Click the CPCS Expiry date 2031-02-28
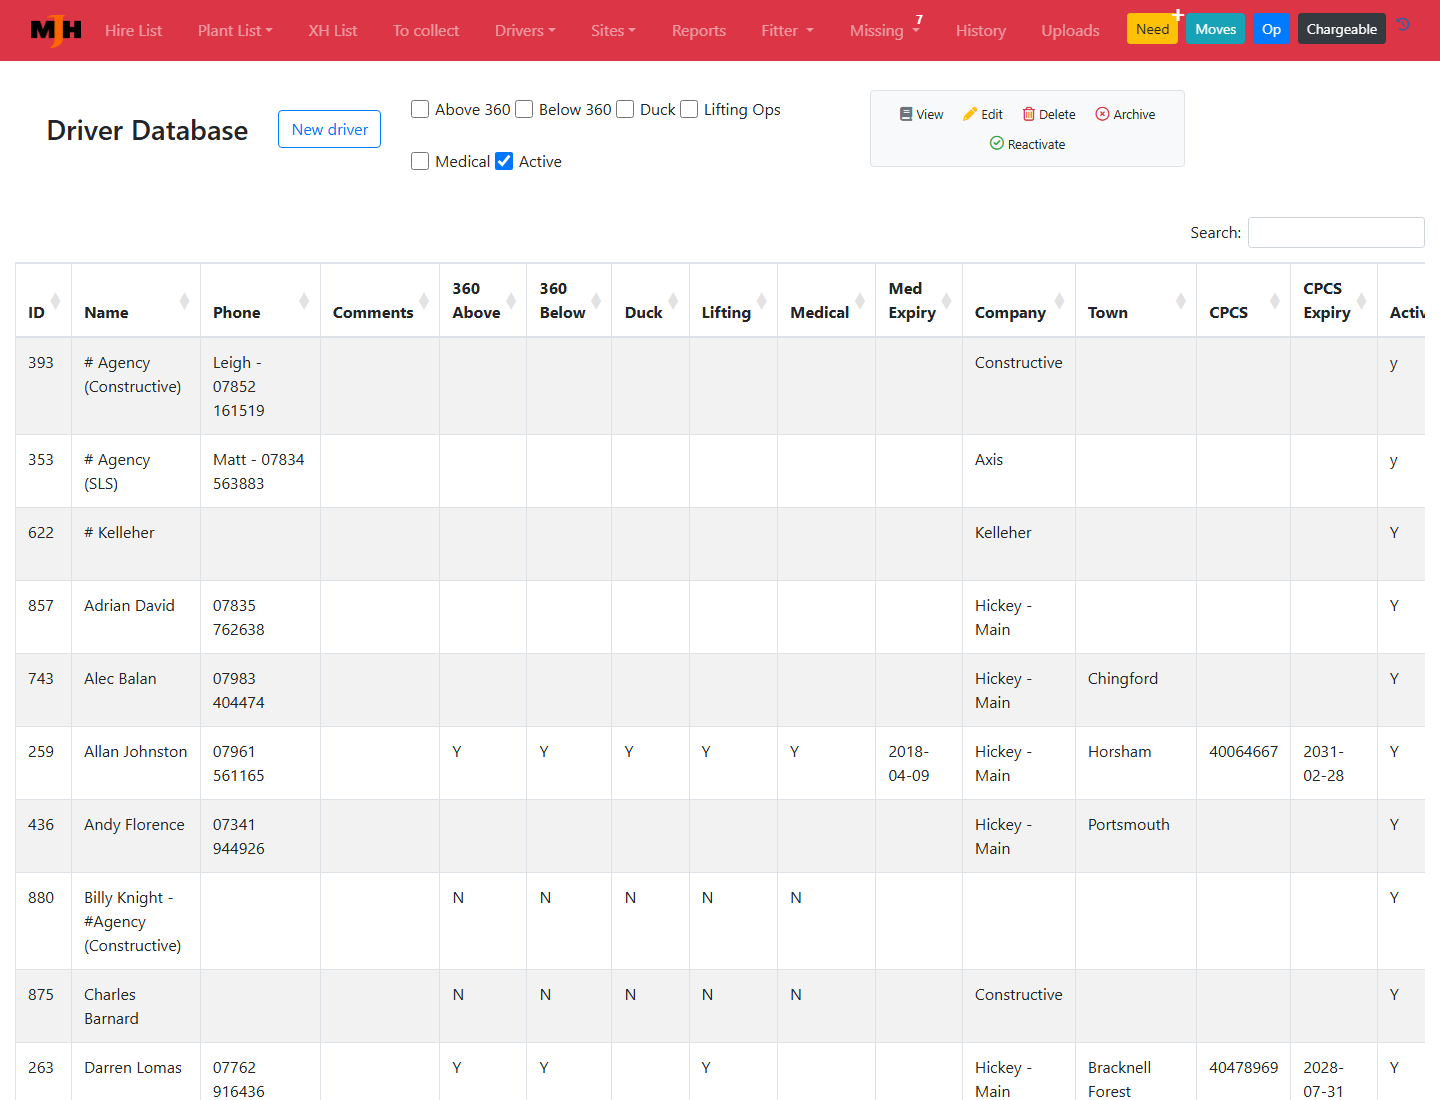1440x1100 pixels. [1324, 764]
